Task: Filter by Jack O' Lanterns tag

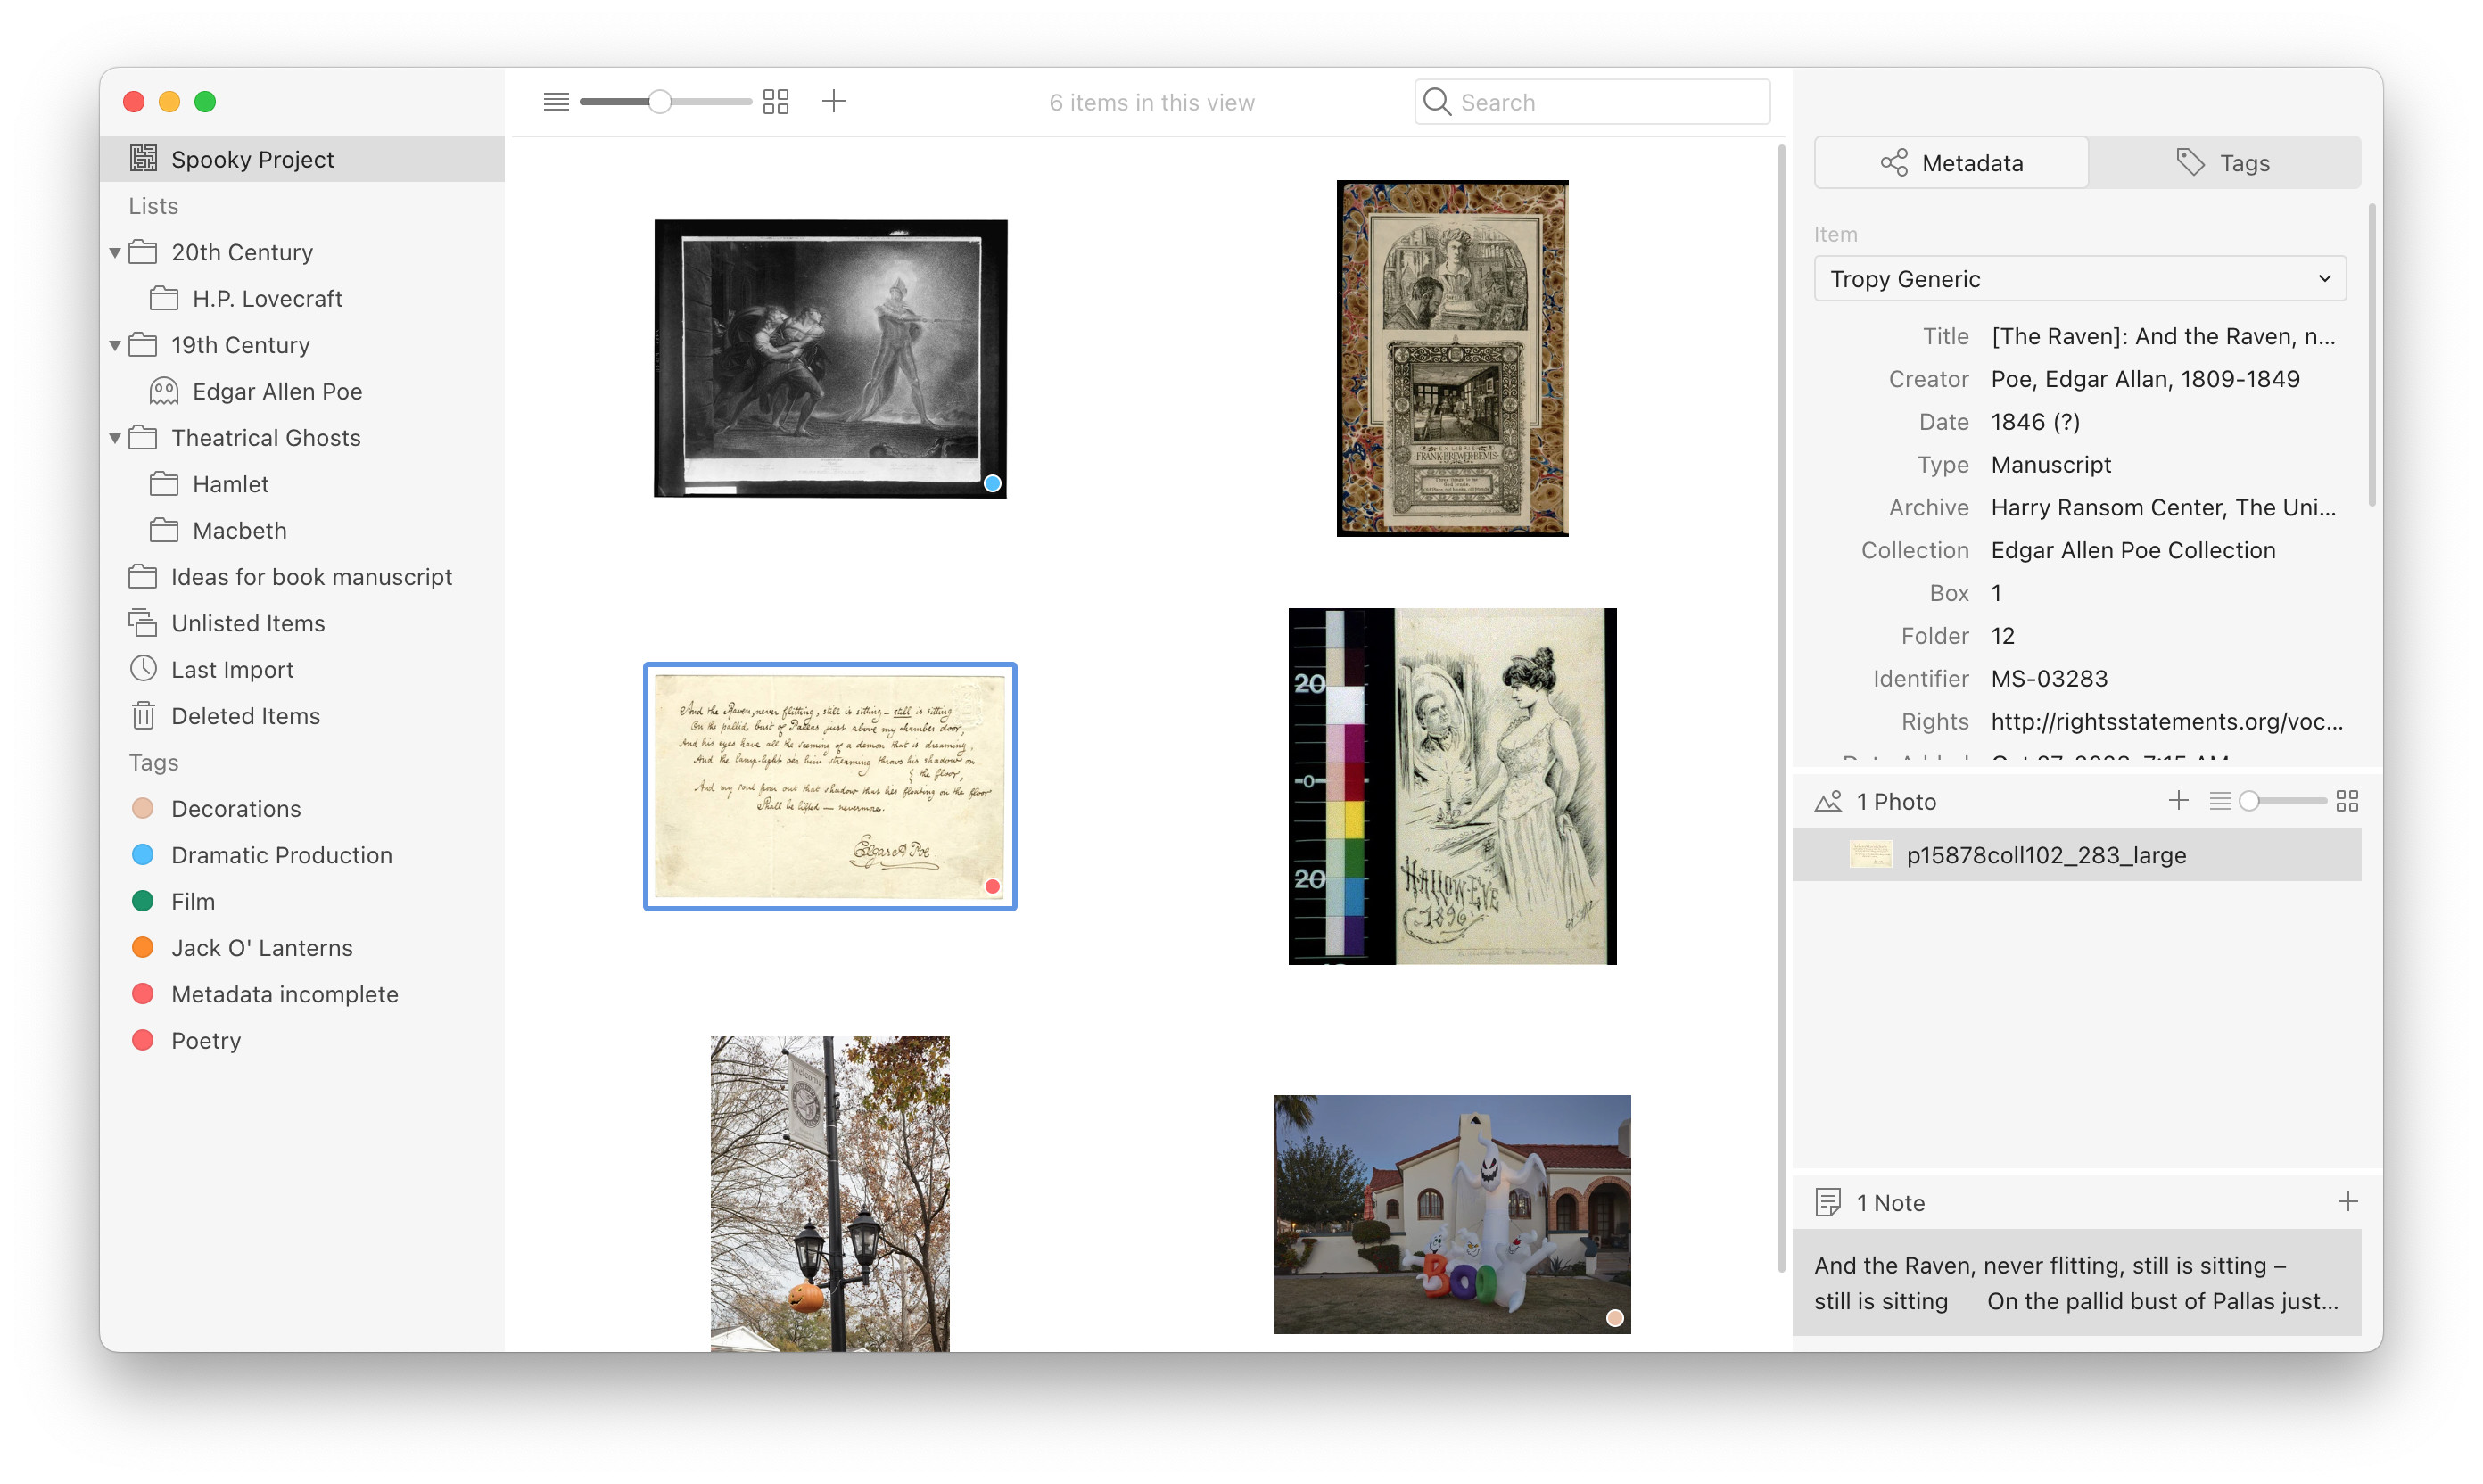Action: tap(302, 947)
